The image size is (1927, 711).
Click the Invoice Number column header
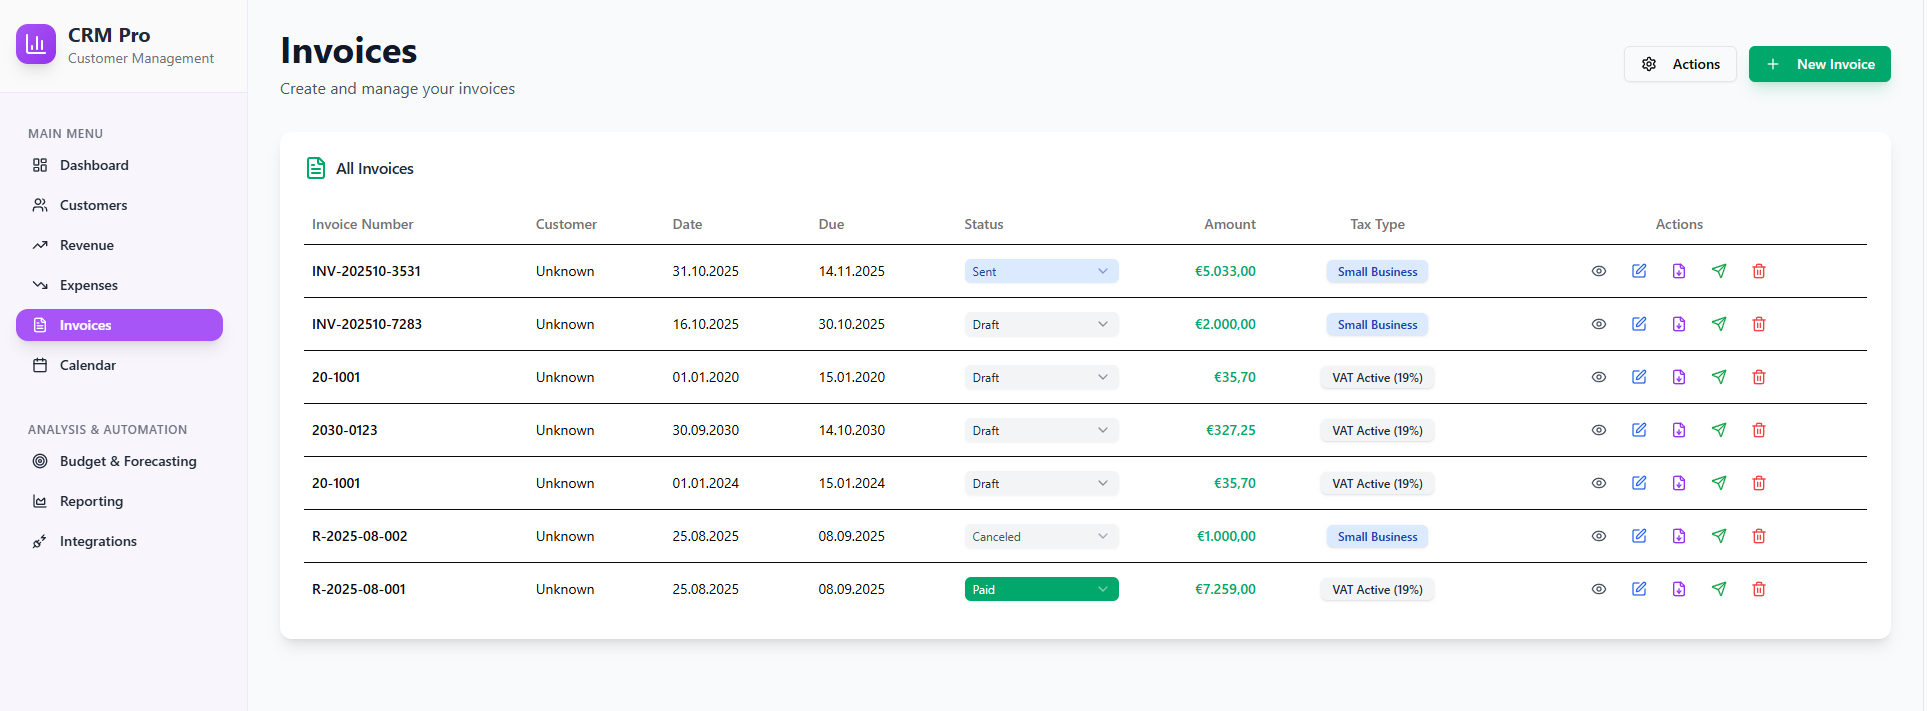tap(362, 224)
